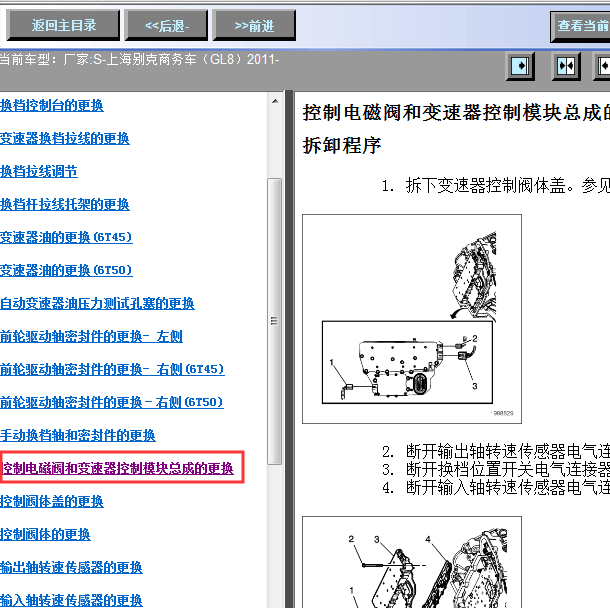Click the partially visible rightmost pane layout icon
The height and width of the screenshot is (608, 610).
(602, 67)
